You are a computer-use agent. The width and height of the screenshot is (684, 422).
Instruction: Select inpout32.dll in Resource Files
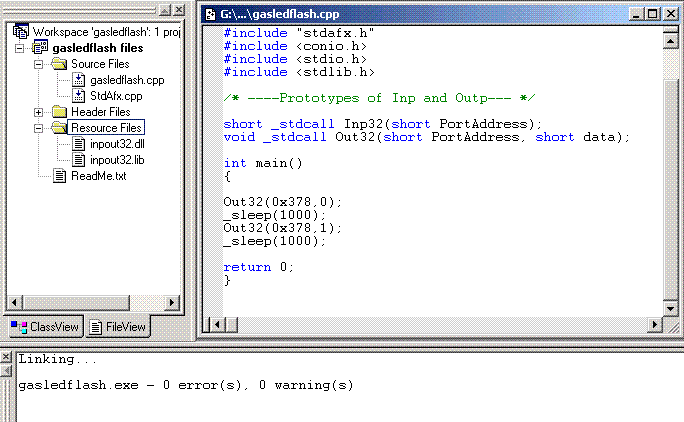[117, 144]
